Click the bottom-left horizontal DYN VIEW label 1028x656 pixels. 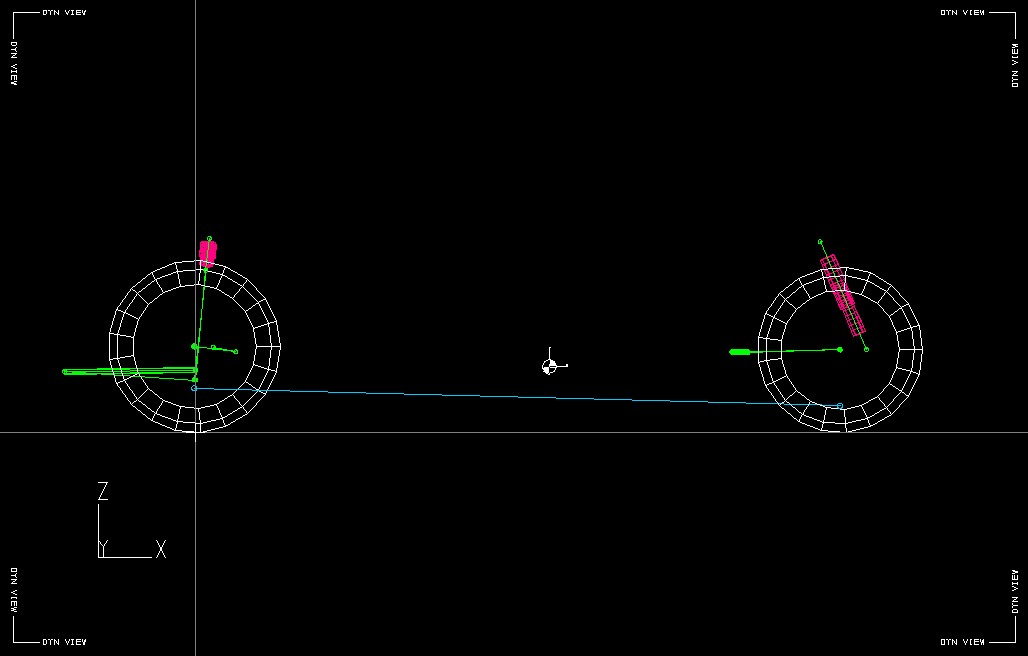(x=64, y=641)
